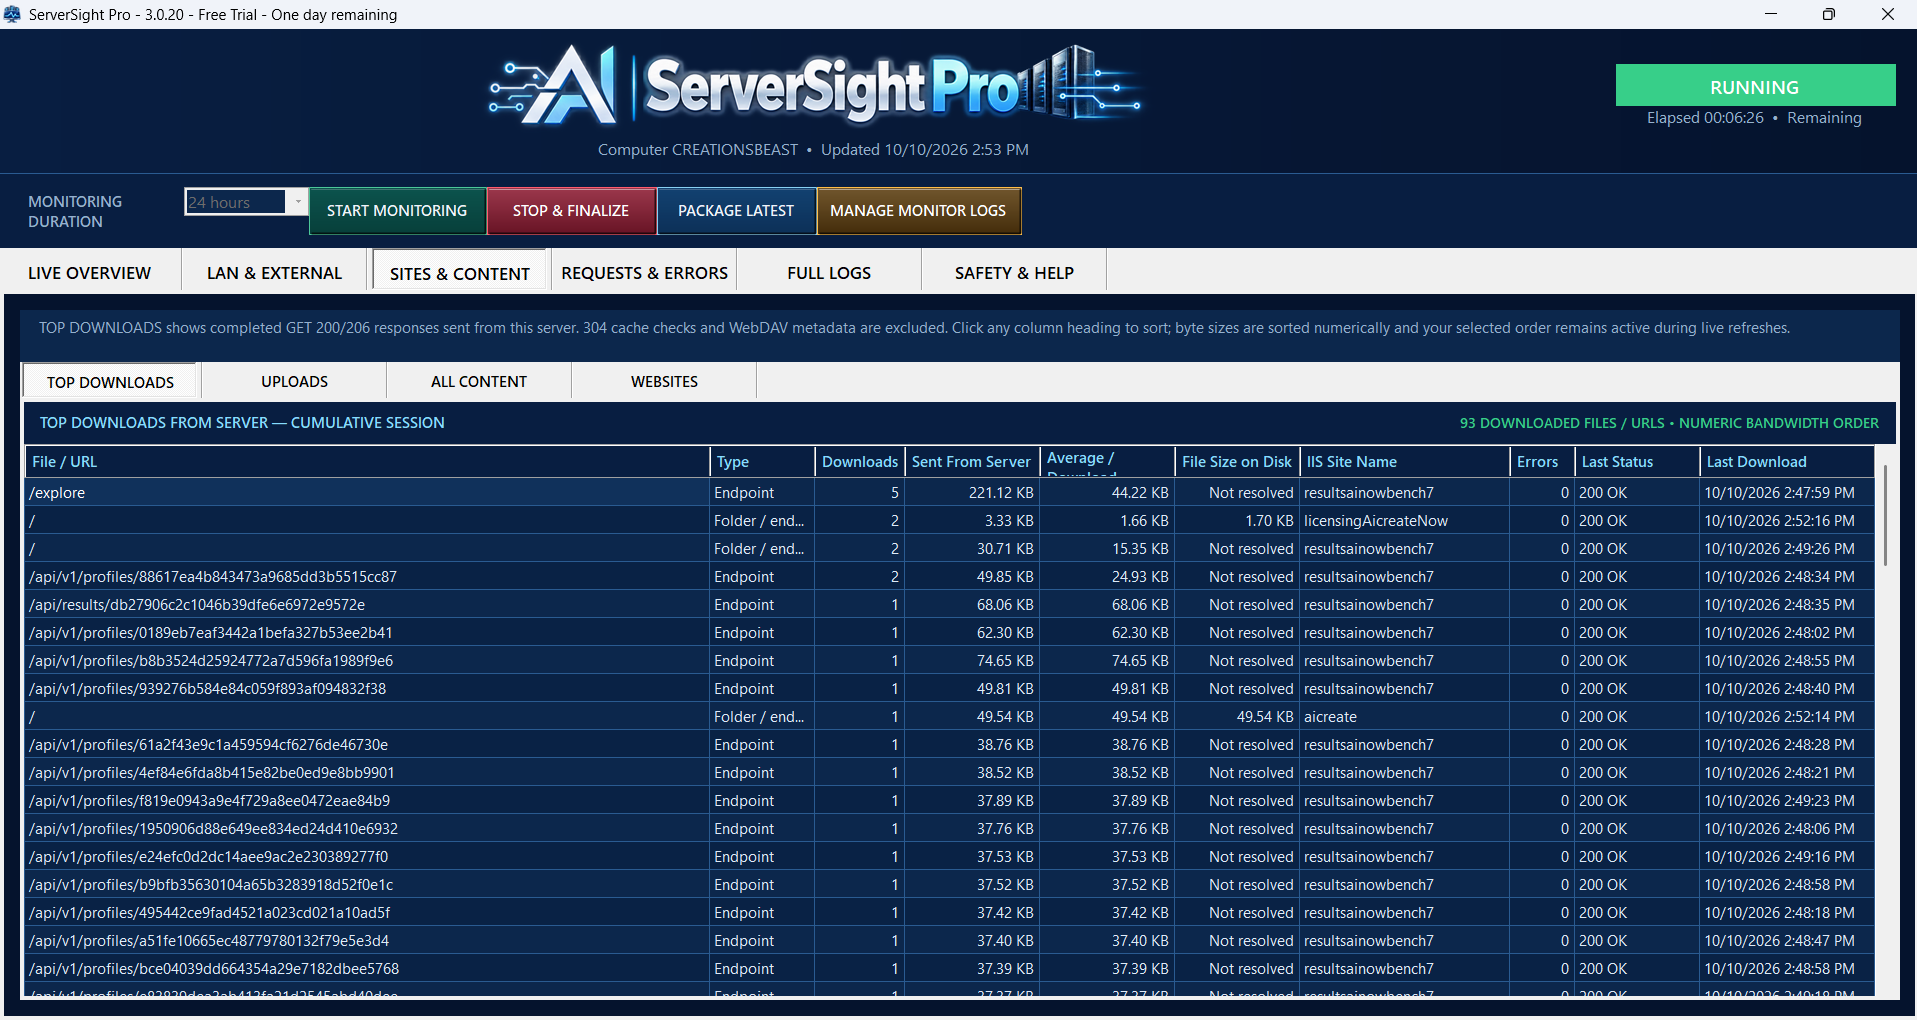
Task: View the WEBSITES sub-tab
Action: 664,382
